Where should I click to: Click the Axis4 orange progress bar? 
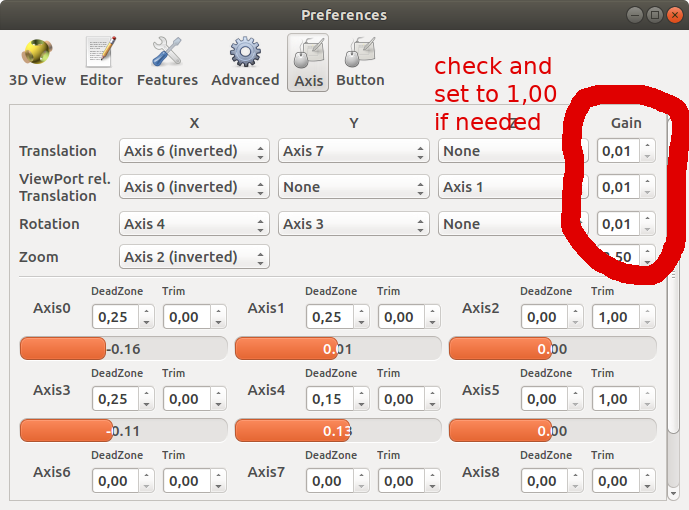(338, 430)
